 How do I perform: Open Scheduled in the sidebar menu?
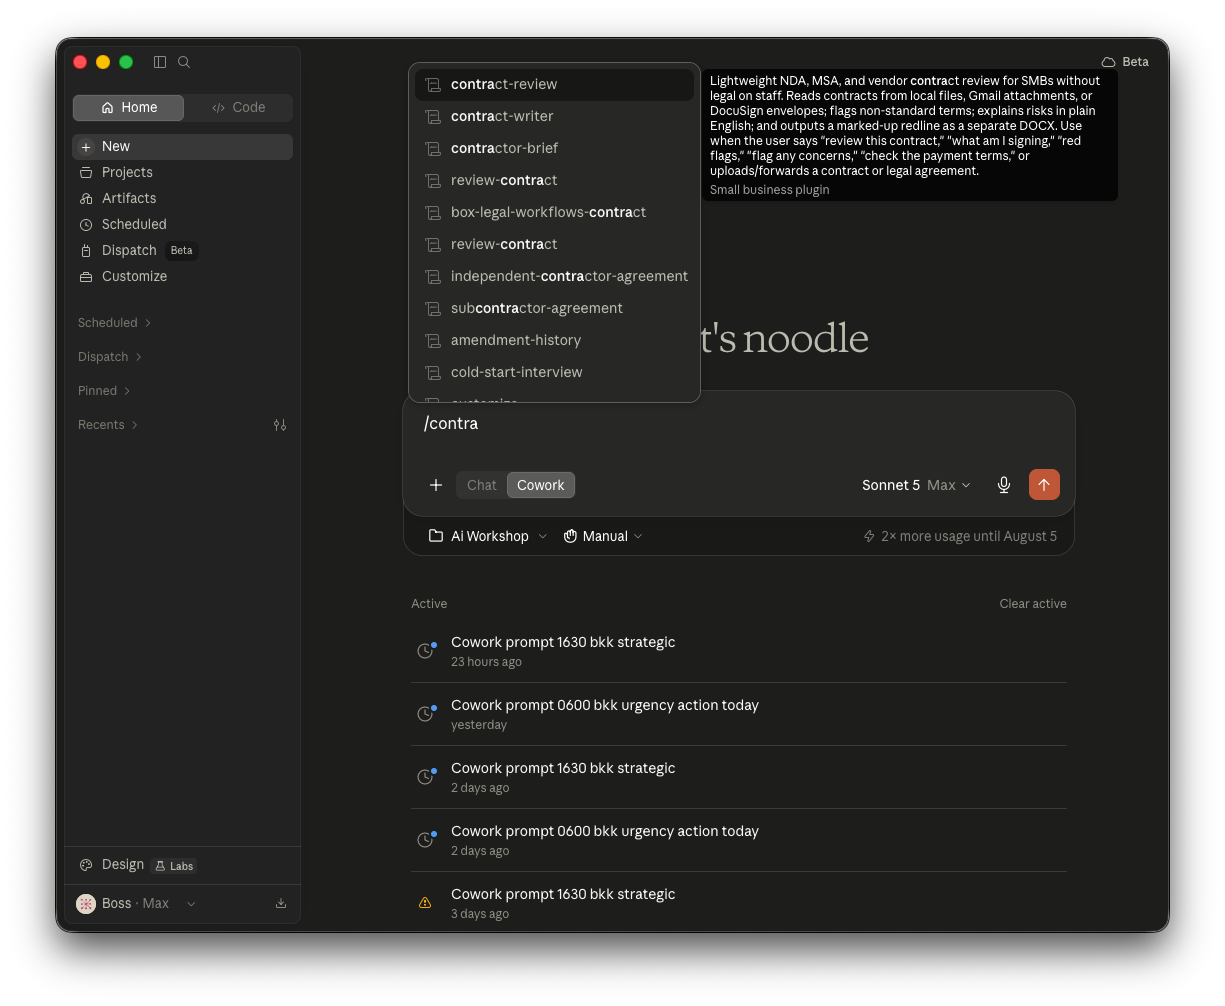click(182, 224)
